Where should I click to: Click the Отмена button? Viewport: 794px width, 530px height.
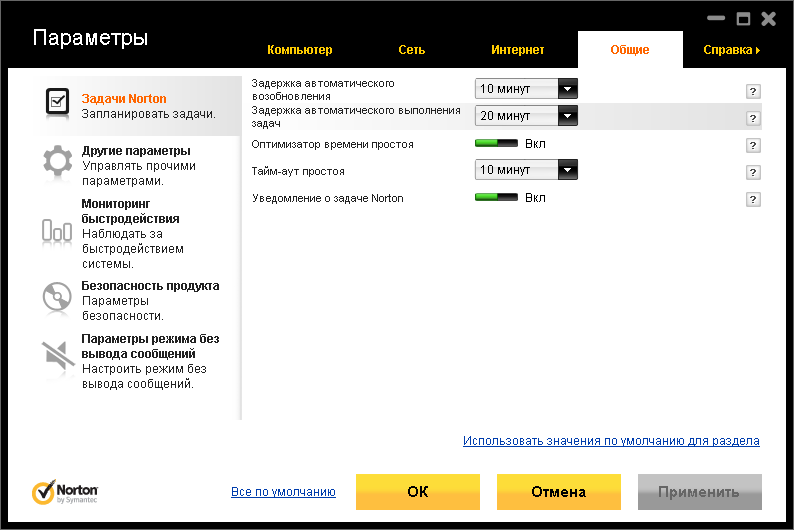pos(559,492)
